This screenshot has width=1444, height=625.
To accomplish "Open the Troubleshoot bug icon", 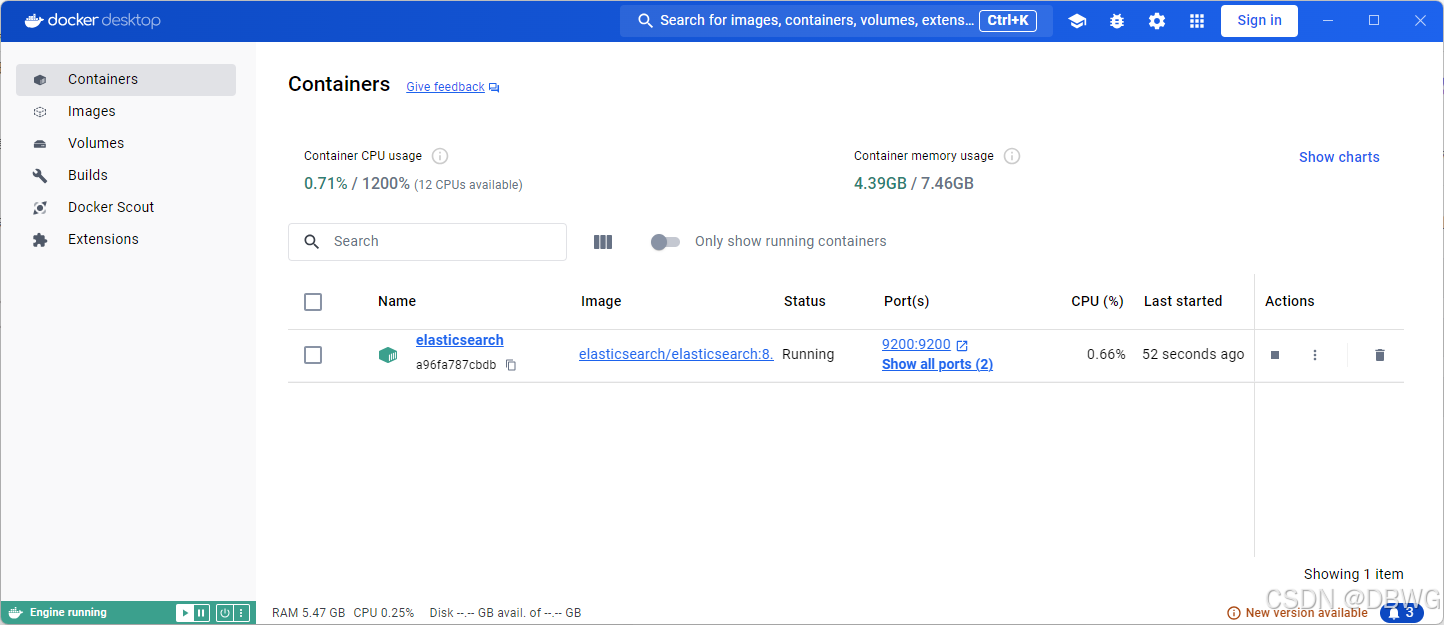I will click(x=1117, y=21).
